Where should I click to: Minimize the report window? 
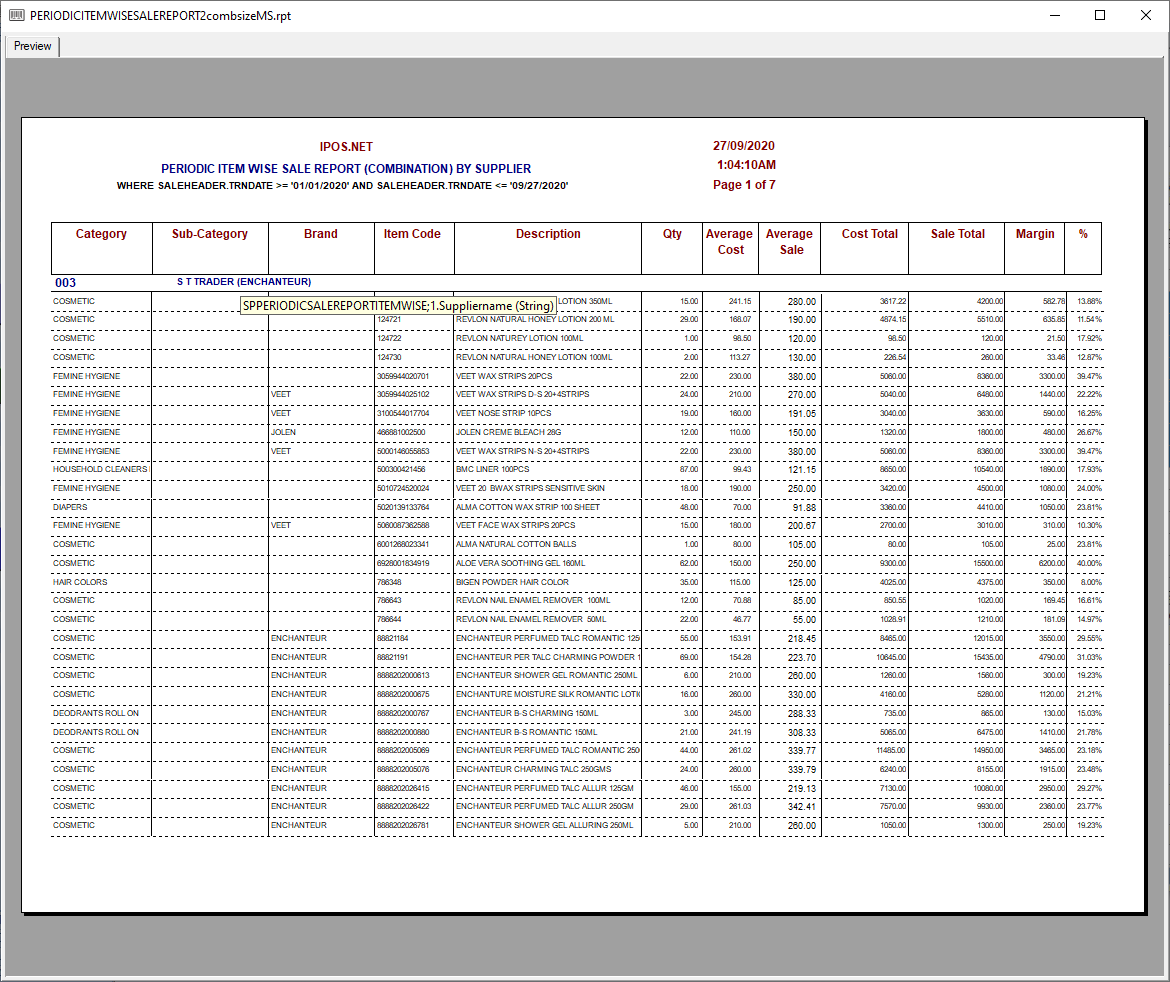(1054, 15)
